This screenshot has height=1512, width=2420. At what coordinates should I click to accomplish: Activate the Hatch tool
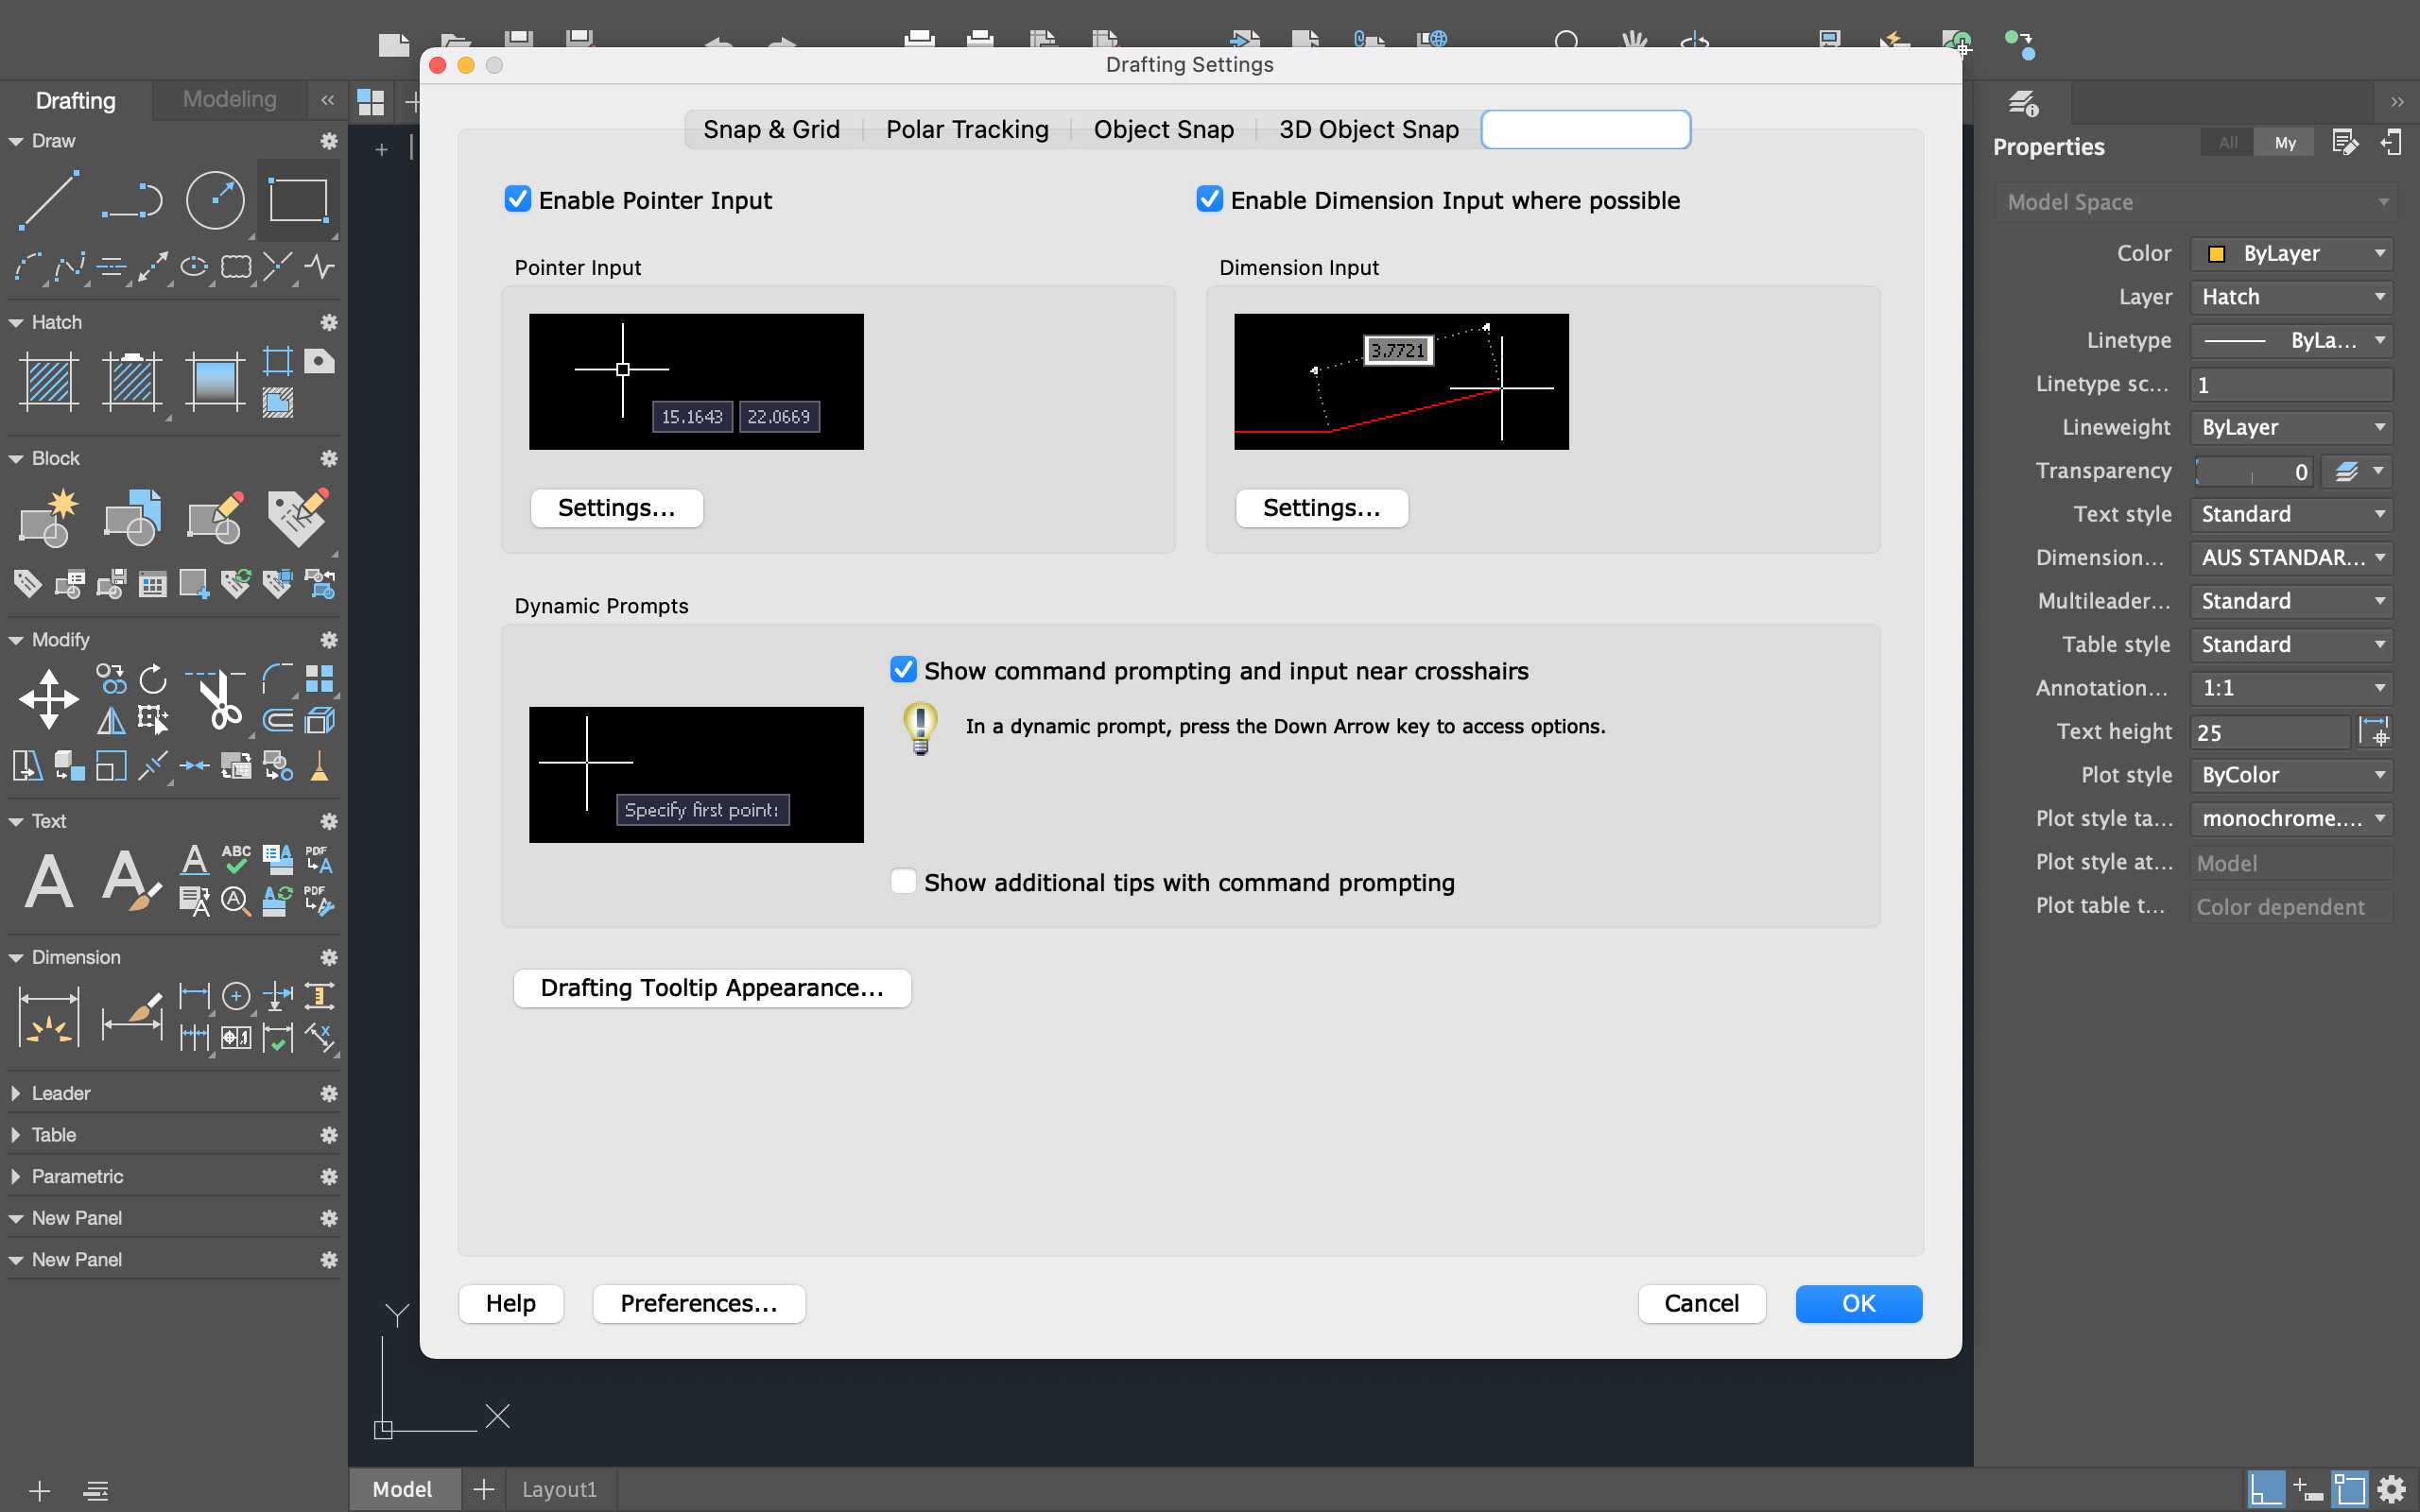pos(47,381)
